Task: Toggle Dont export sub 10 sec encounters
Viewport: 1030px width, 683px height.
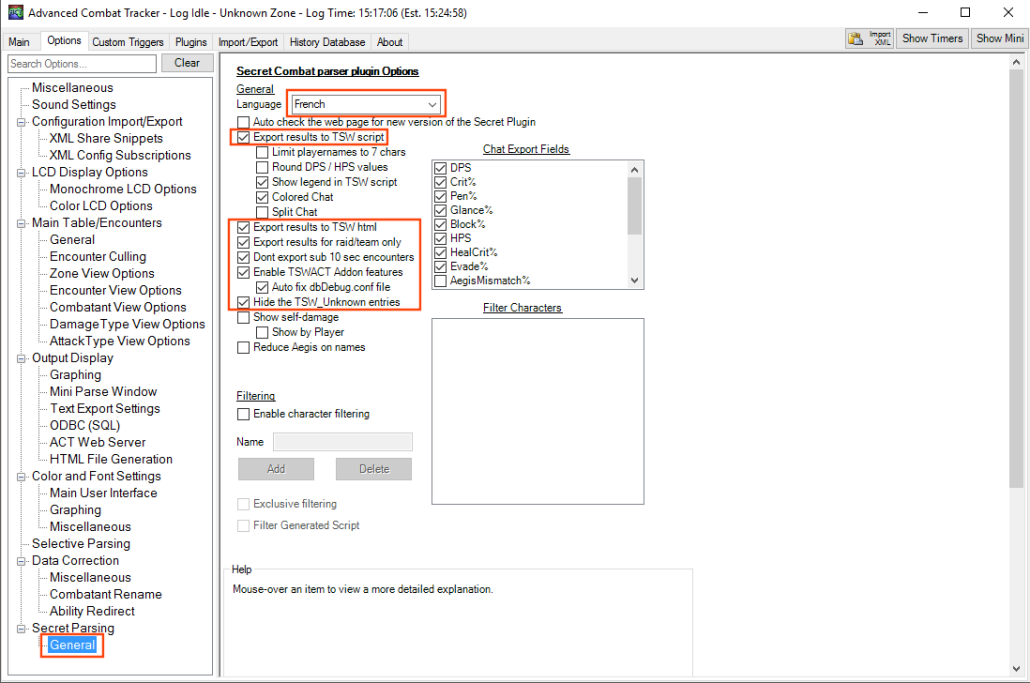Action: (x=243, y=257)
